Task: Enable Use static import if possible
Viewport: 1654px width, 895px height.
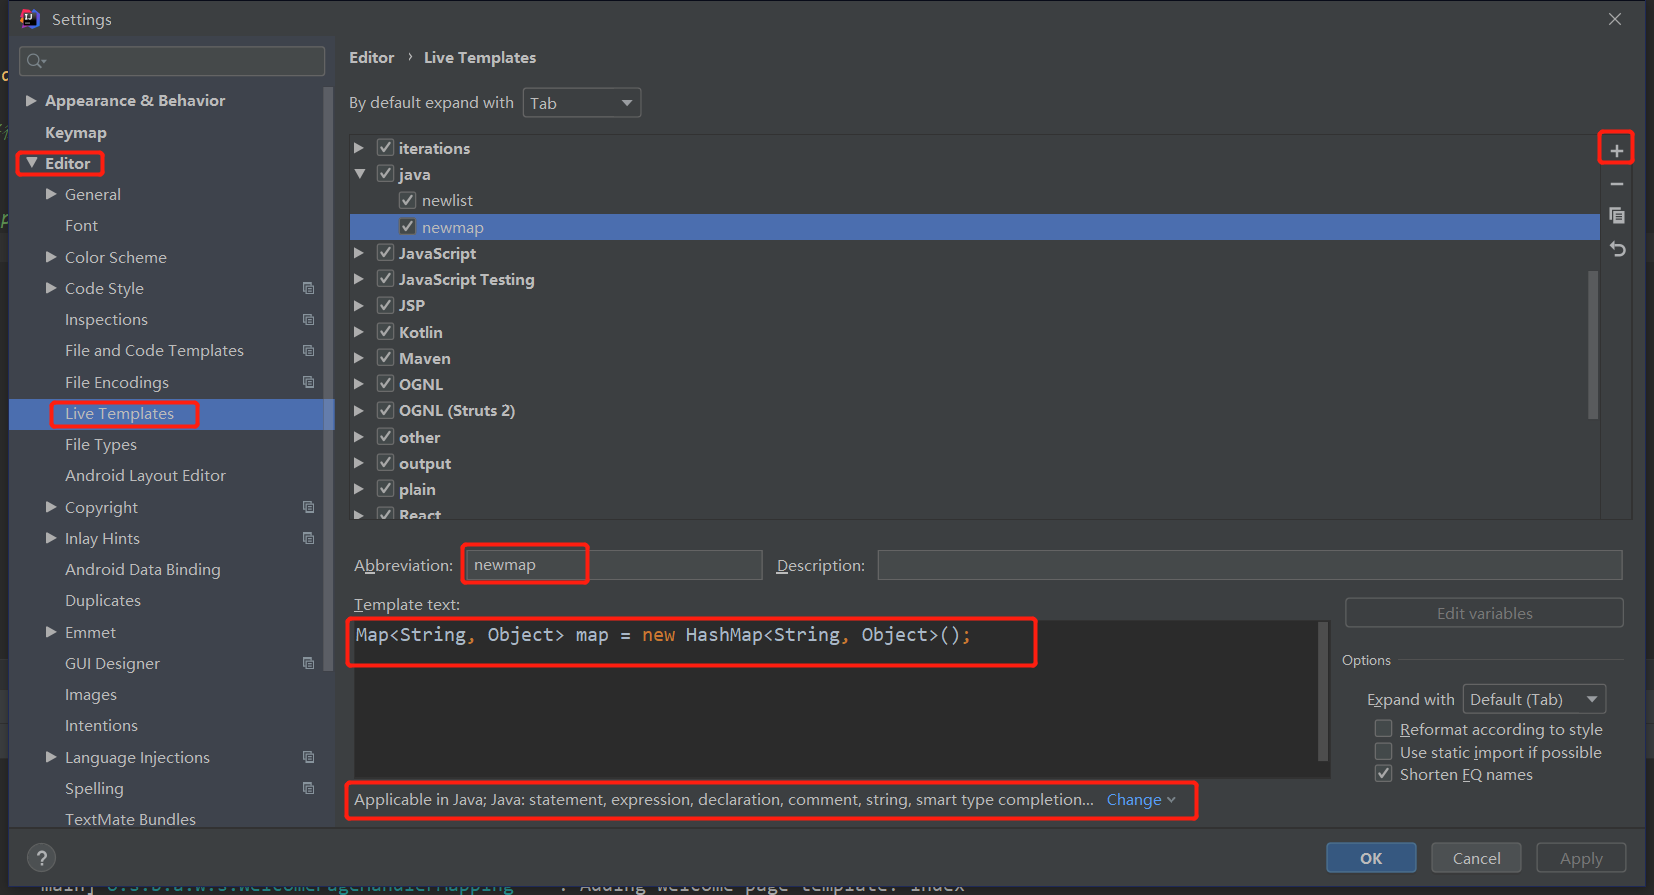Action: pyautogui.click(x=1383, y=751)
